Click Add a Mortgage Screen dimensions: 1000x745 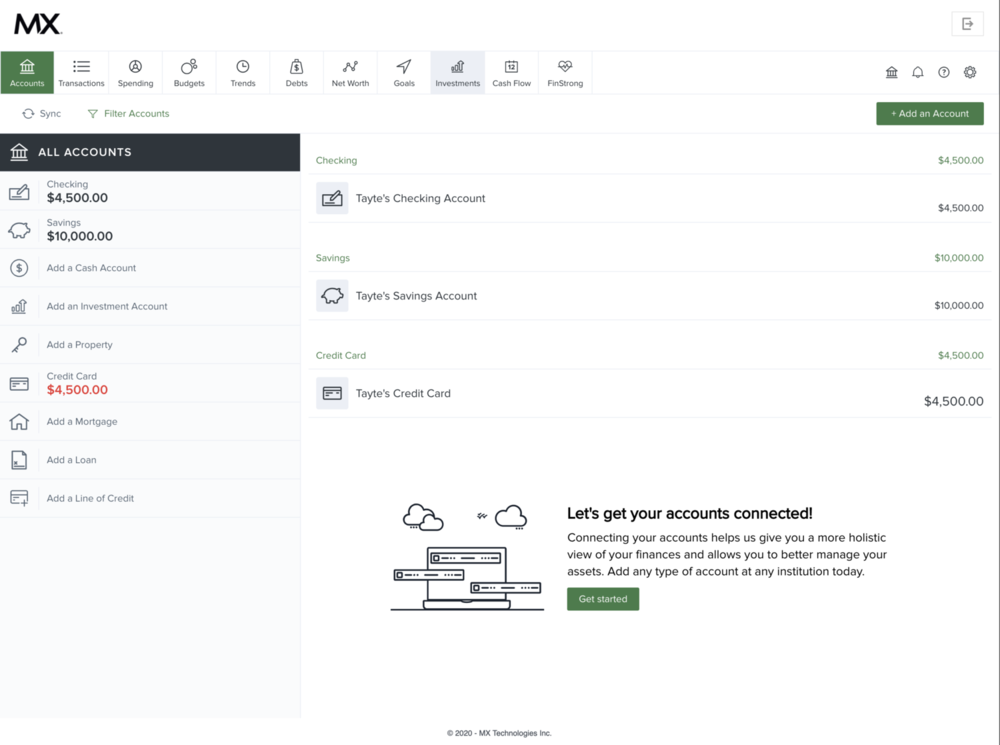[150, 422]
